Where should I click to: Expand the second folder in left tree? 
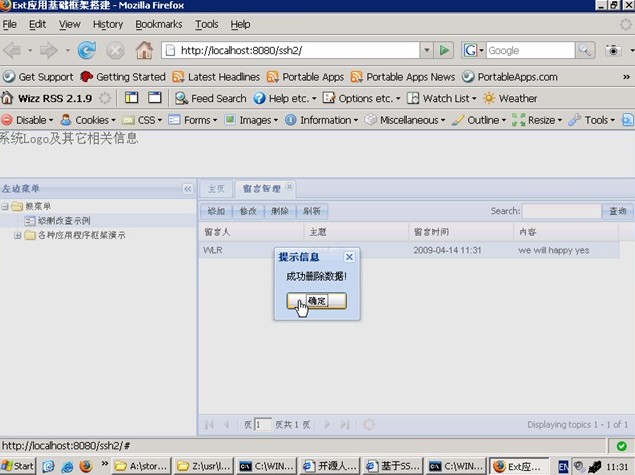[x=17, y=235]
